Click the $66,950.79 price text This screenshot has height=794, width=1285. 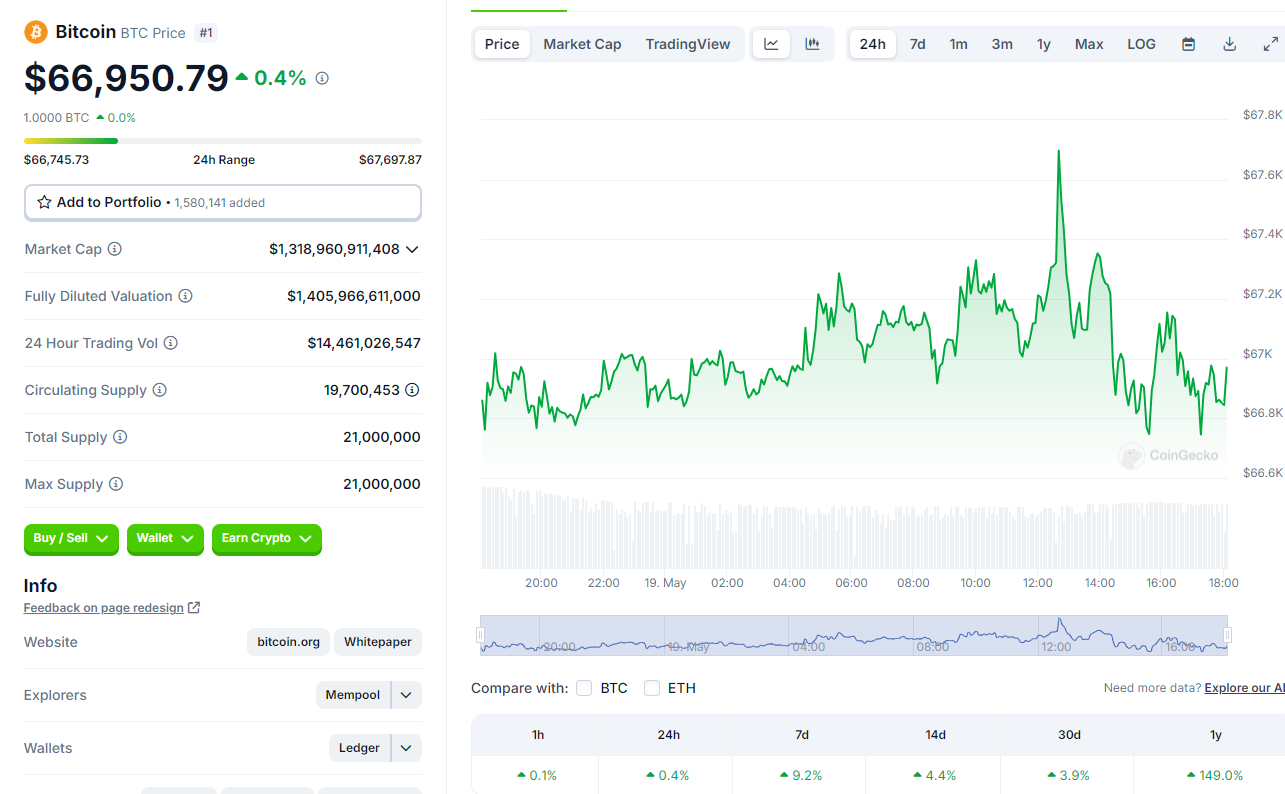click(126, 78)
